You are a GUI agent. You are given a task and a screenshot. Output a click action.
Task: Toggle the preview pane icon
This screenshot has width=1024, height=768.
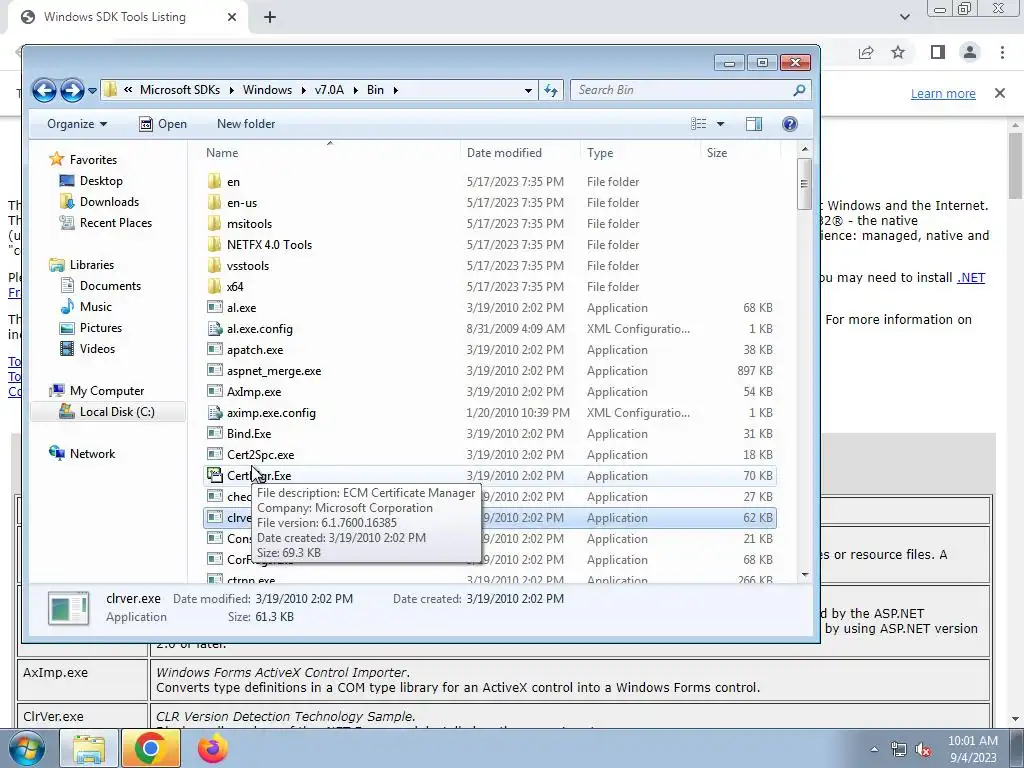point(754,124)
